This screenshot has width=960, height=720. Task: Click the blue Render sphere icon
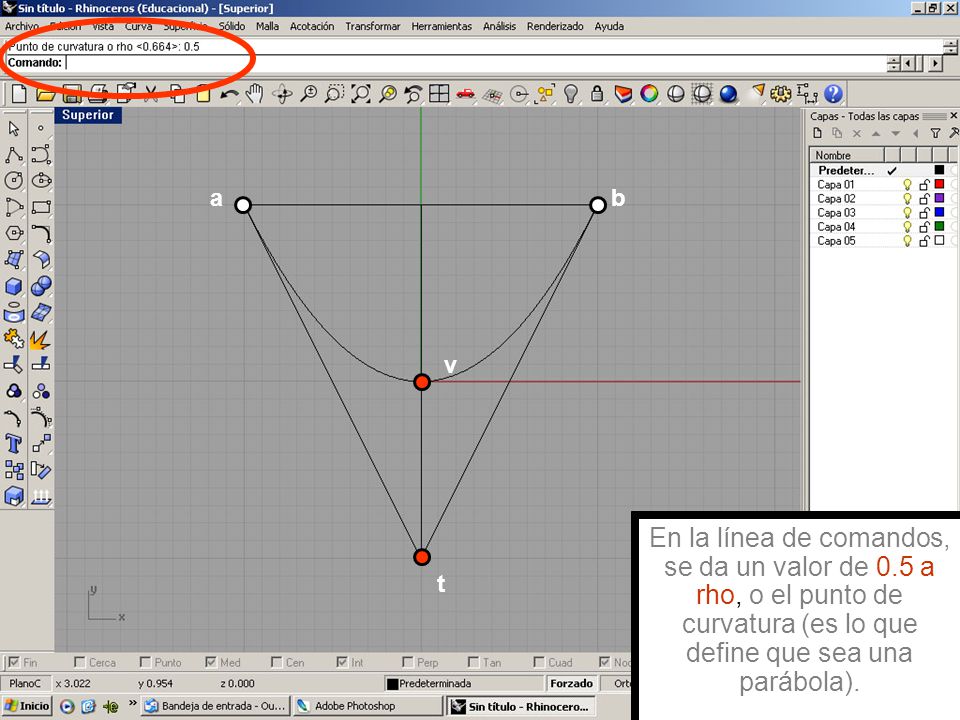[729, 94]
